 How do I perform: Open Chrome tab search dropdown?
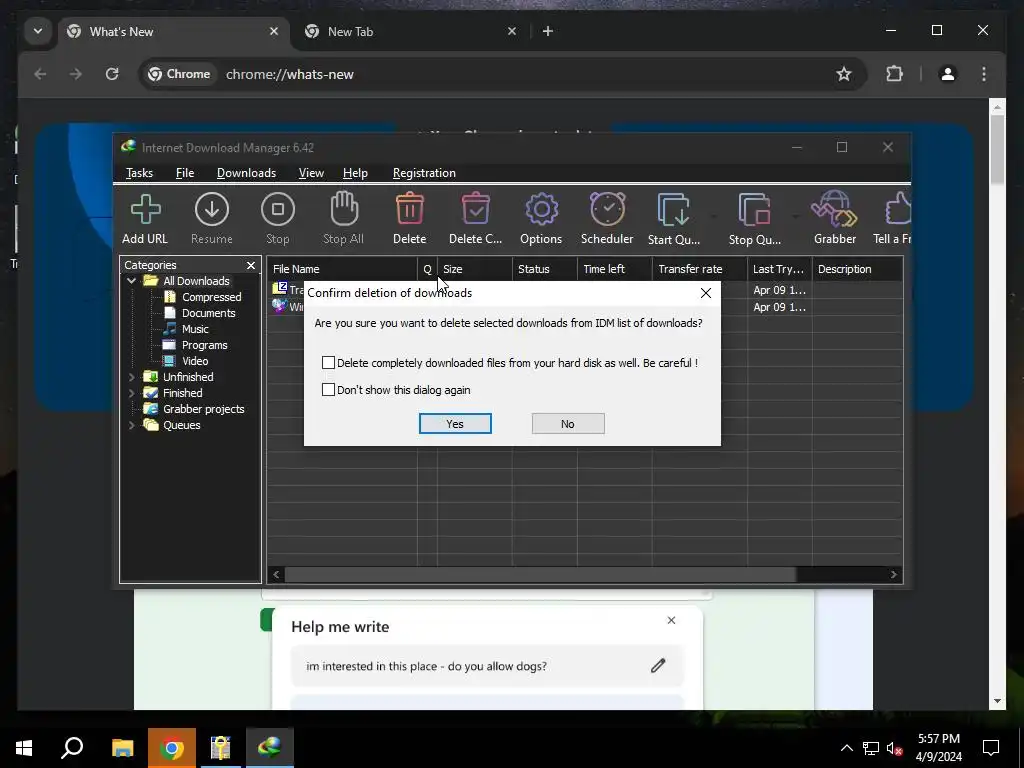[x=38, y=31]
